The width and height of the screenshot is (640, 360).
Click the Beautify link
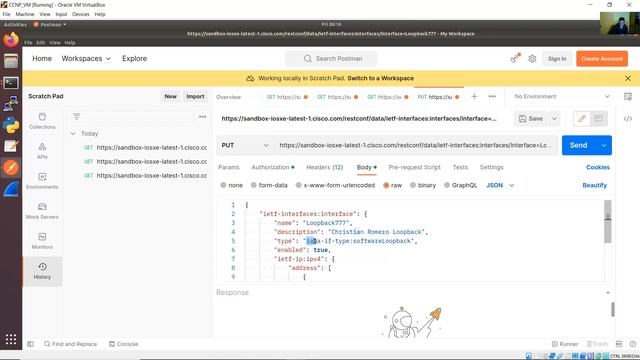coord(594,185)
